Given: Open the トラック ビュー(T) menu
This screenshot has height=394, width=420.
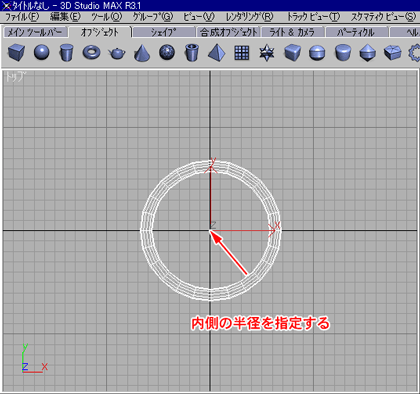Looking at the screenshot, I should [x=314, y=17].
